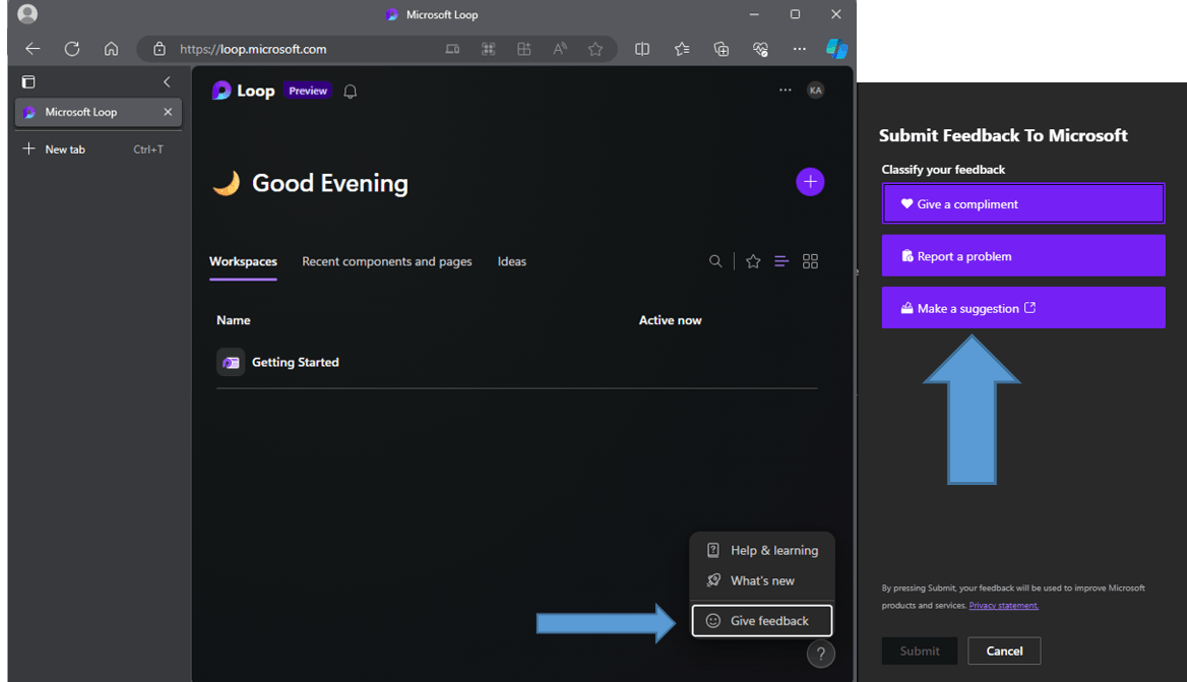The image size is (1187, 682).
Task: Click the browser back arrow
Action: pos(33,49)
